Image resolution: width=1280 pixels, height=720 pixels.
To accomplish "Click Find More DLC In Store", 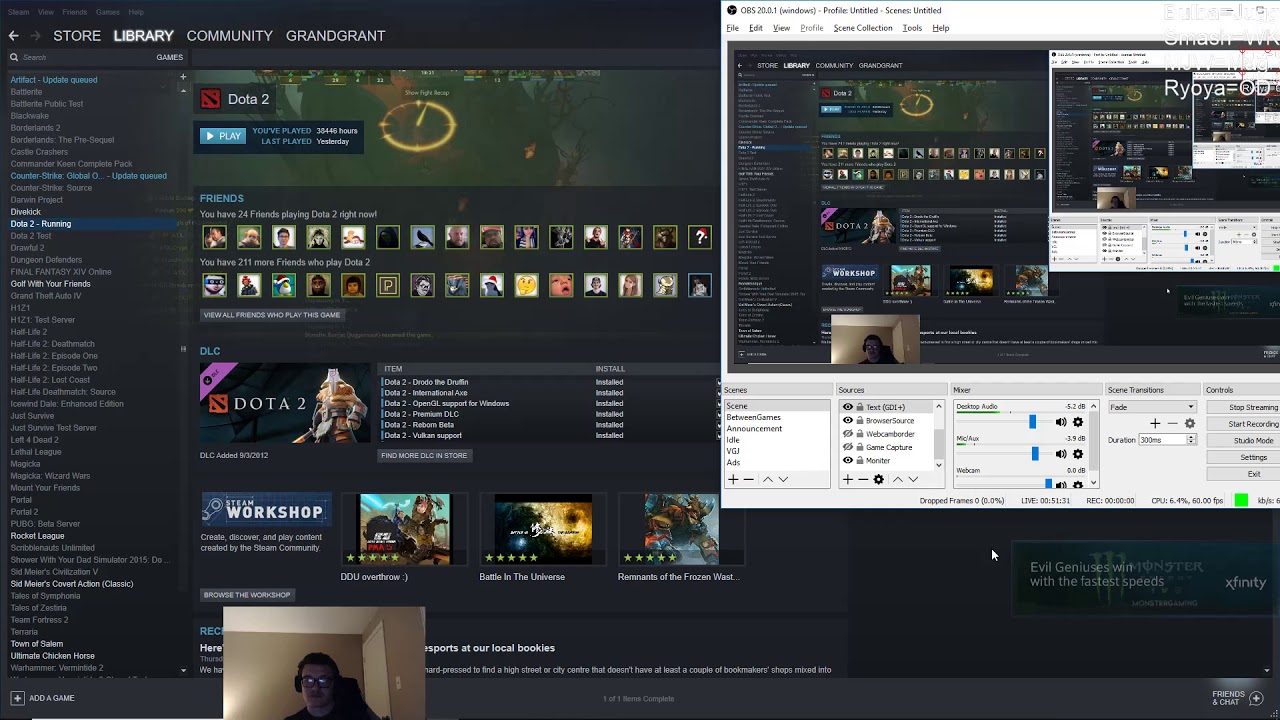I will click(424, 455).
